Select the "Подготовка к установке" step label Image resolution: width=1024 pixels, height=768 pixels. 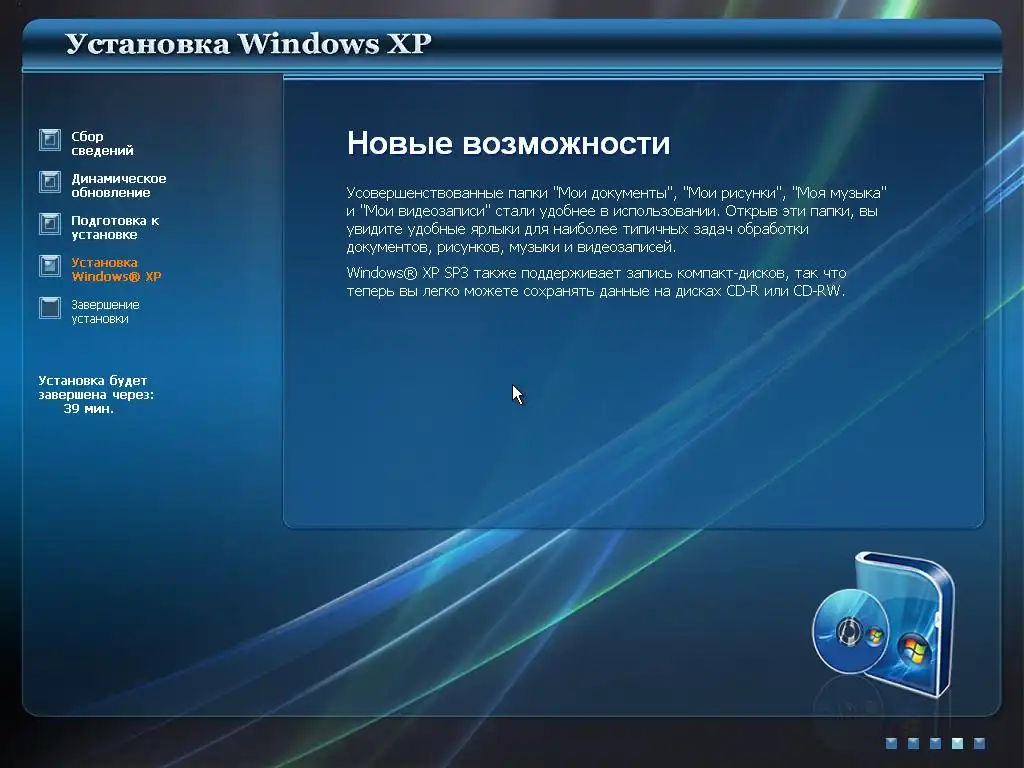pos(115,227)
